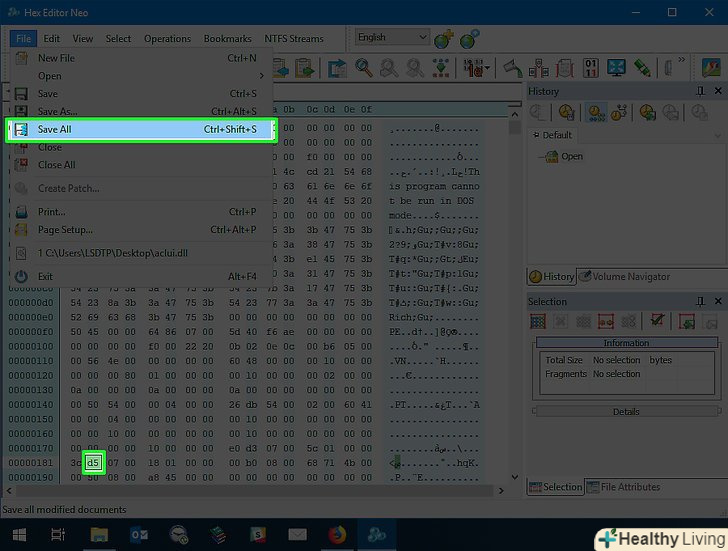The width and height of the screenshot is (728, 551).
Task: Open the View menu
Action: tap(83, 39)
